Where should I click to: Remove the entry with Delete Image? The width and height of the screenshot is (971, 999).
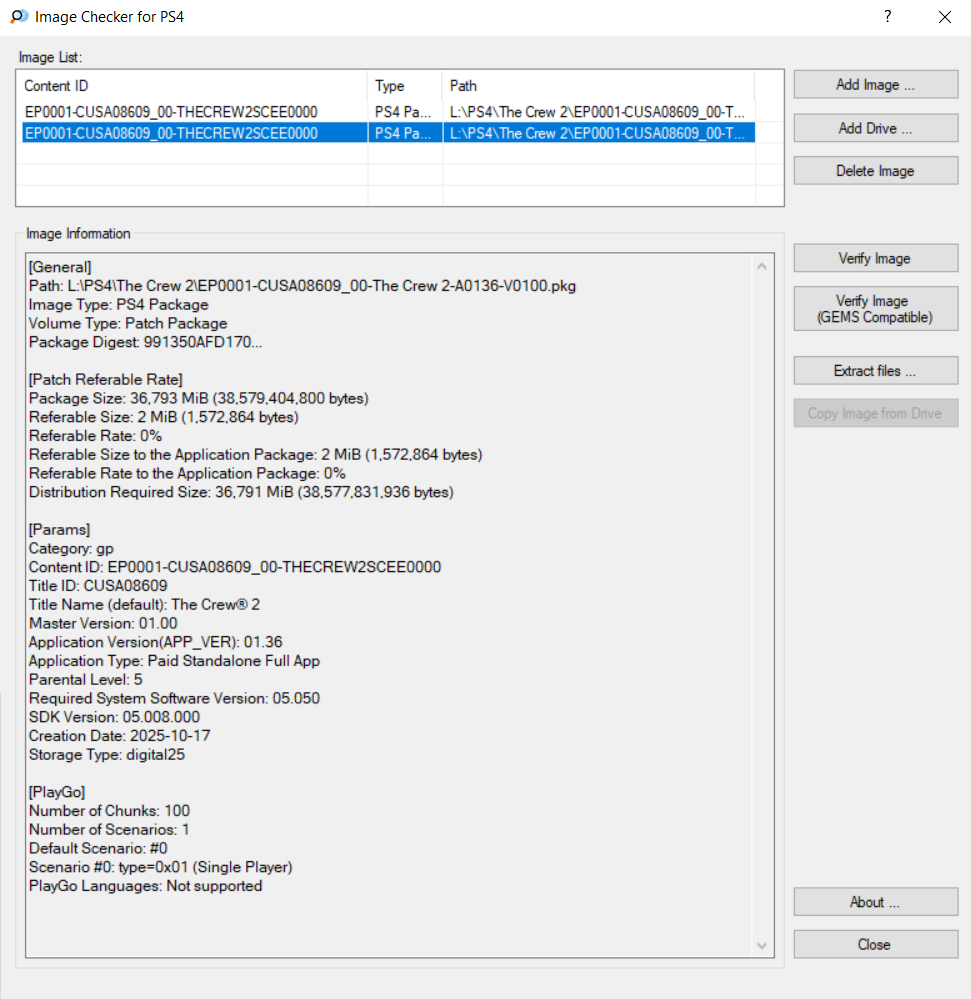[x=875, y=171]
